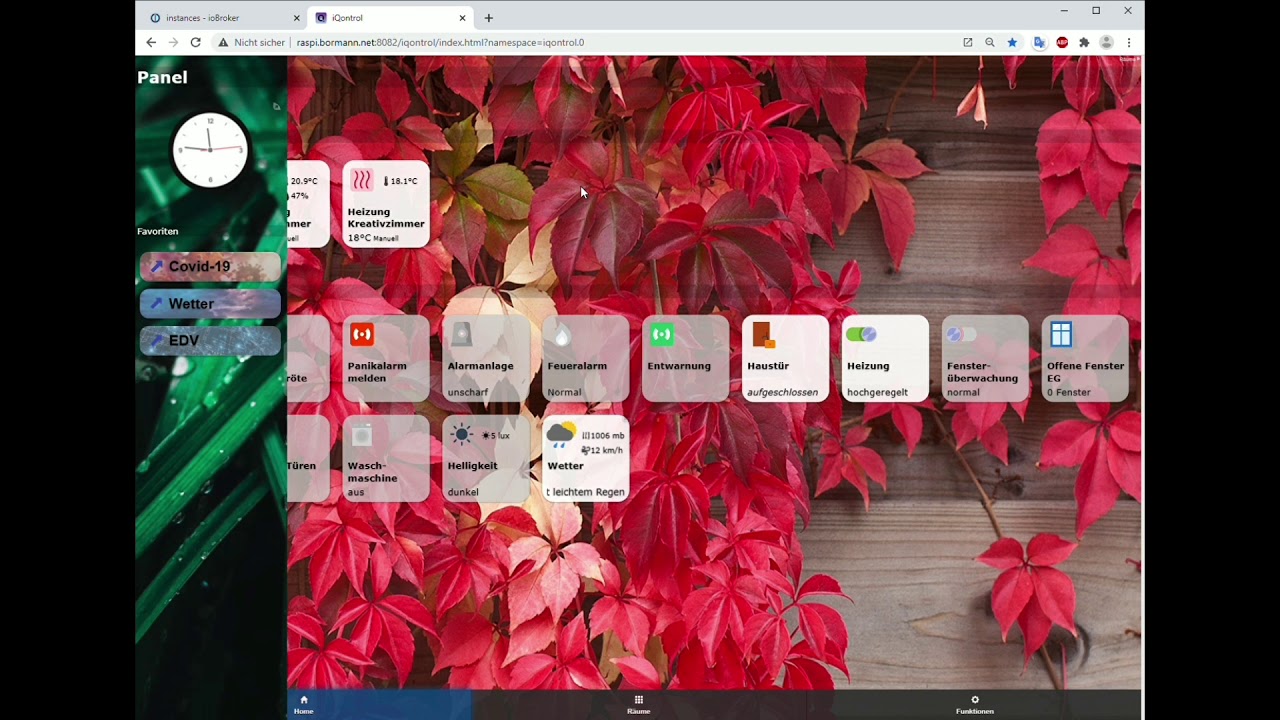Open the Wetter favorite in the panel
The image size is (1280, 720).
point(210,303)
